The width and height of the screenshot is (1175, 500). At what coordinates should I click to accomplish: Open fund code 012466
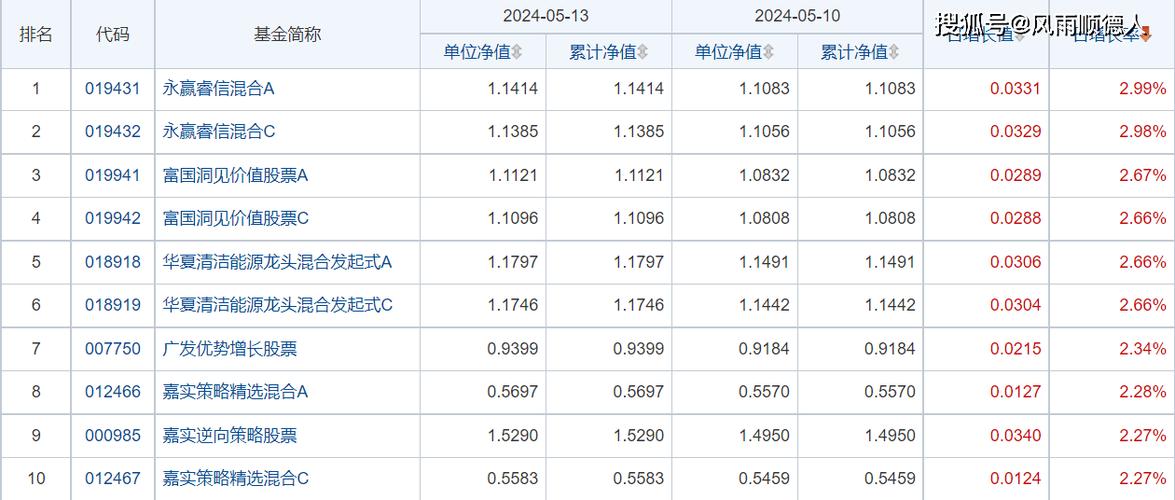coord(112,392)
